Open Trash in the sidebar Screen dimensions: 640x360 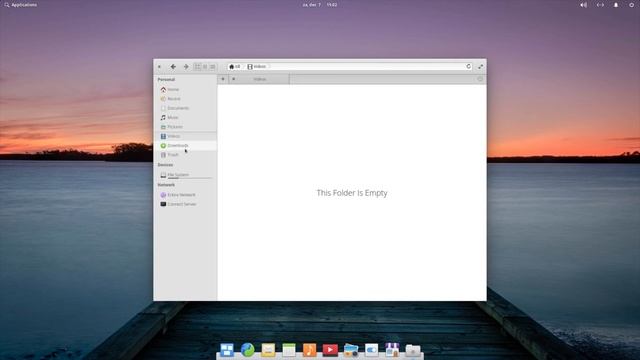coord(186,155)
